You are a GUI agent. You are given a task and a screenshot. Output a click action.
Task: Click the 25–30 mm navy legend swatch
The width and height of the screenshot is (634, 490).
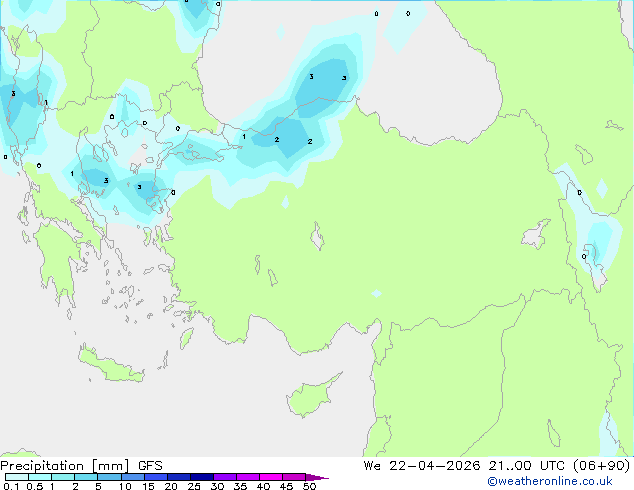(201, 477)
